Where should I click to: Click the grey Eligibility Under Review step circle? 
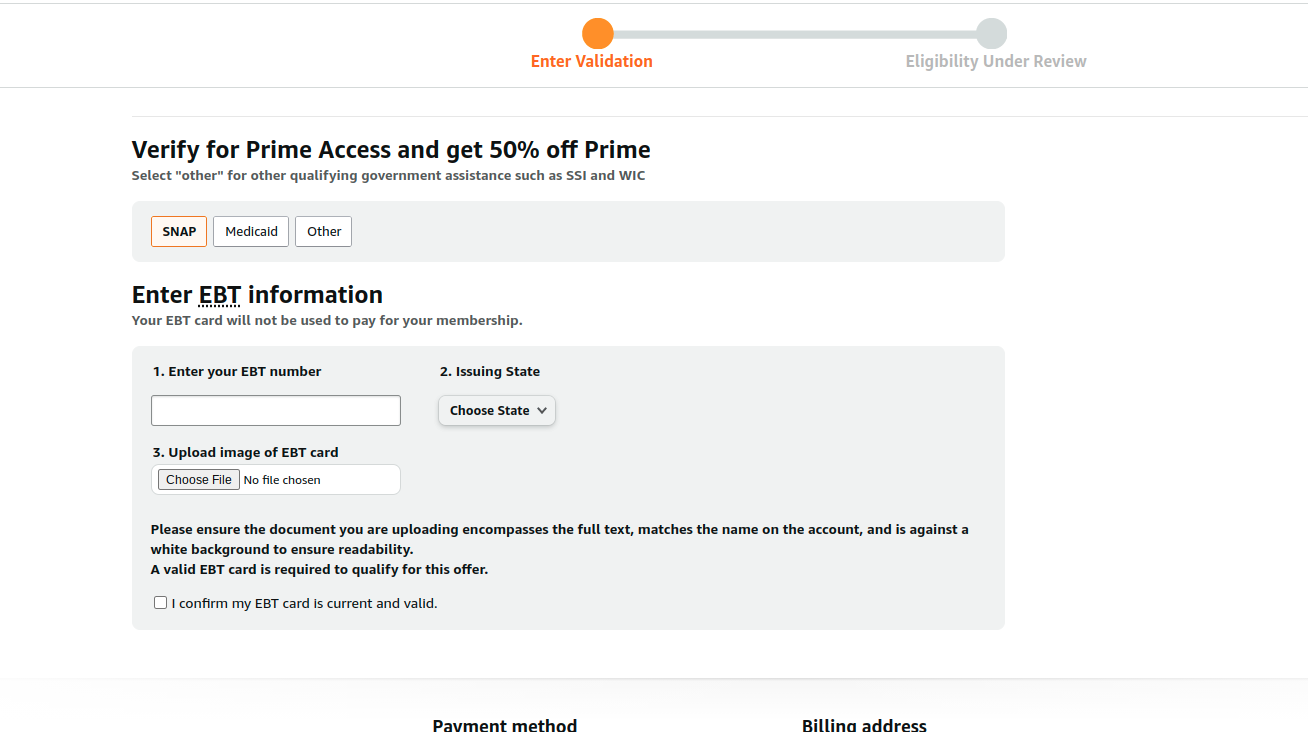click(991, 34)
